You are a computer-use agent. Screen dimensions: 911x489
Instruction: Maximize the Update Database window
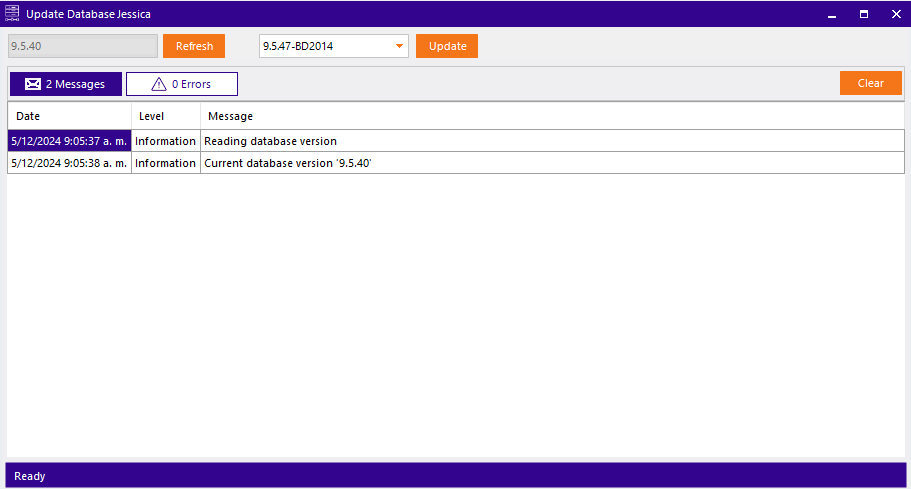pyautogui.click(x=864, y=14)
